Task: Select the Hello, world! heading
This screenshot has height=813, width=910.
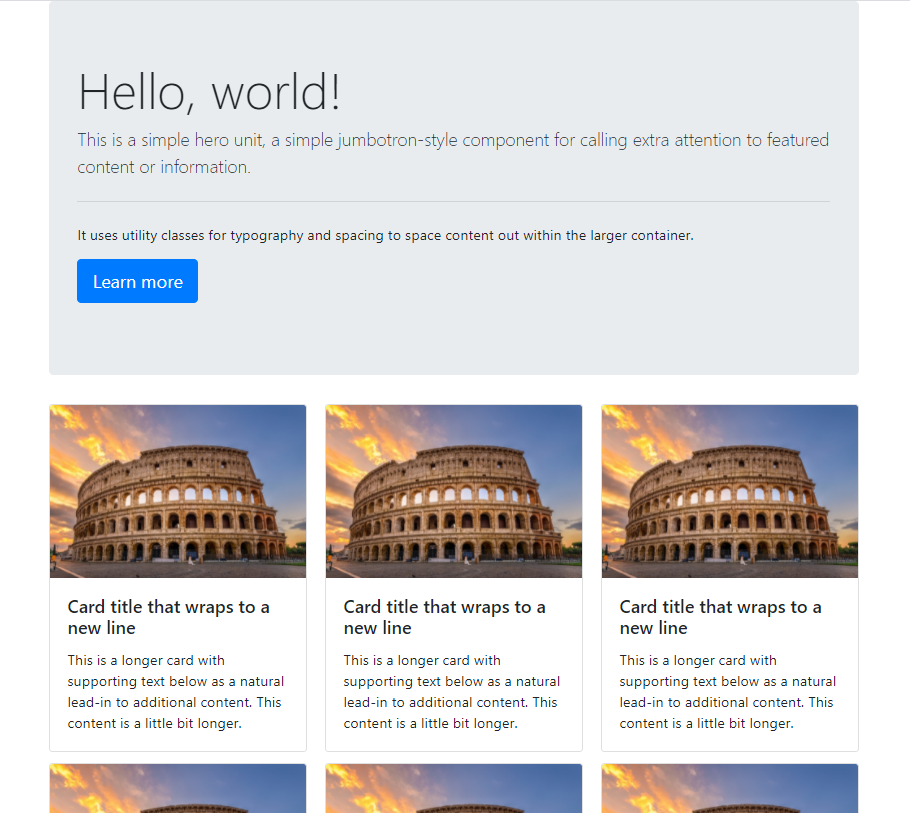Action: (x=209, y=93)
